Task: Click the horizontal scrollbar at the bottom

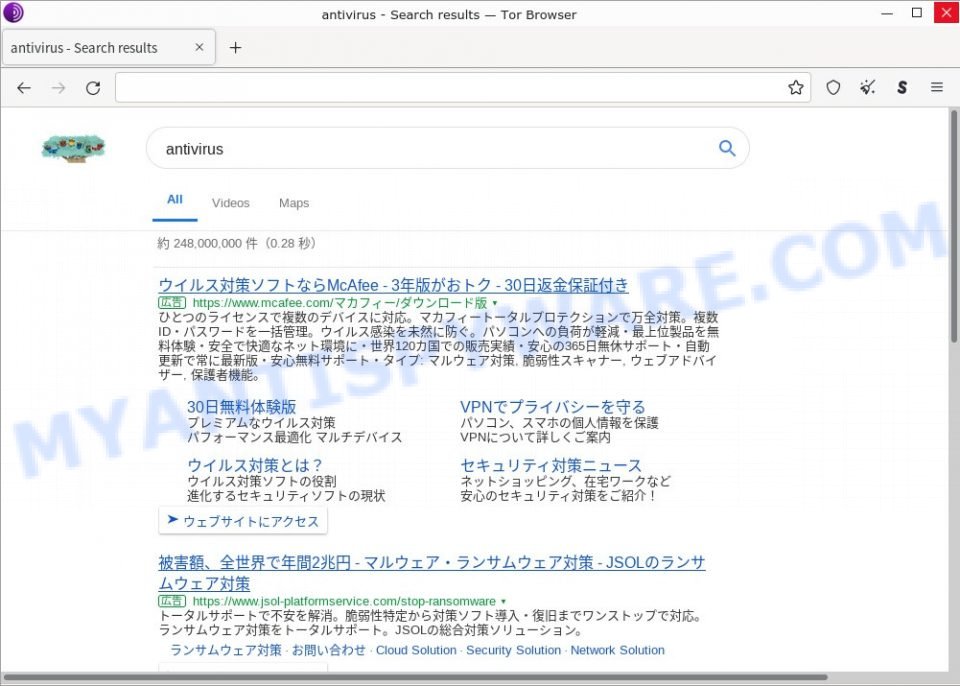Action: 414,677
